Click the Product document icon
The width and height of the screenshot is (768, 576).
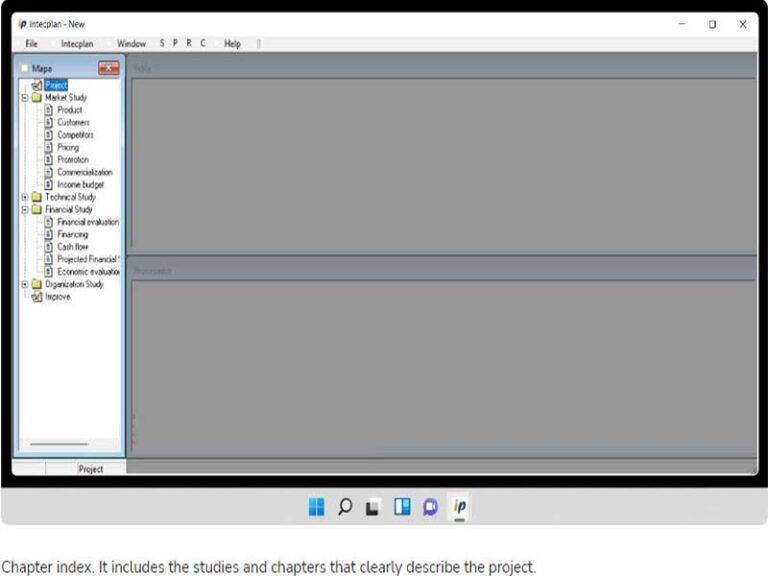[x=48, y=110]
